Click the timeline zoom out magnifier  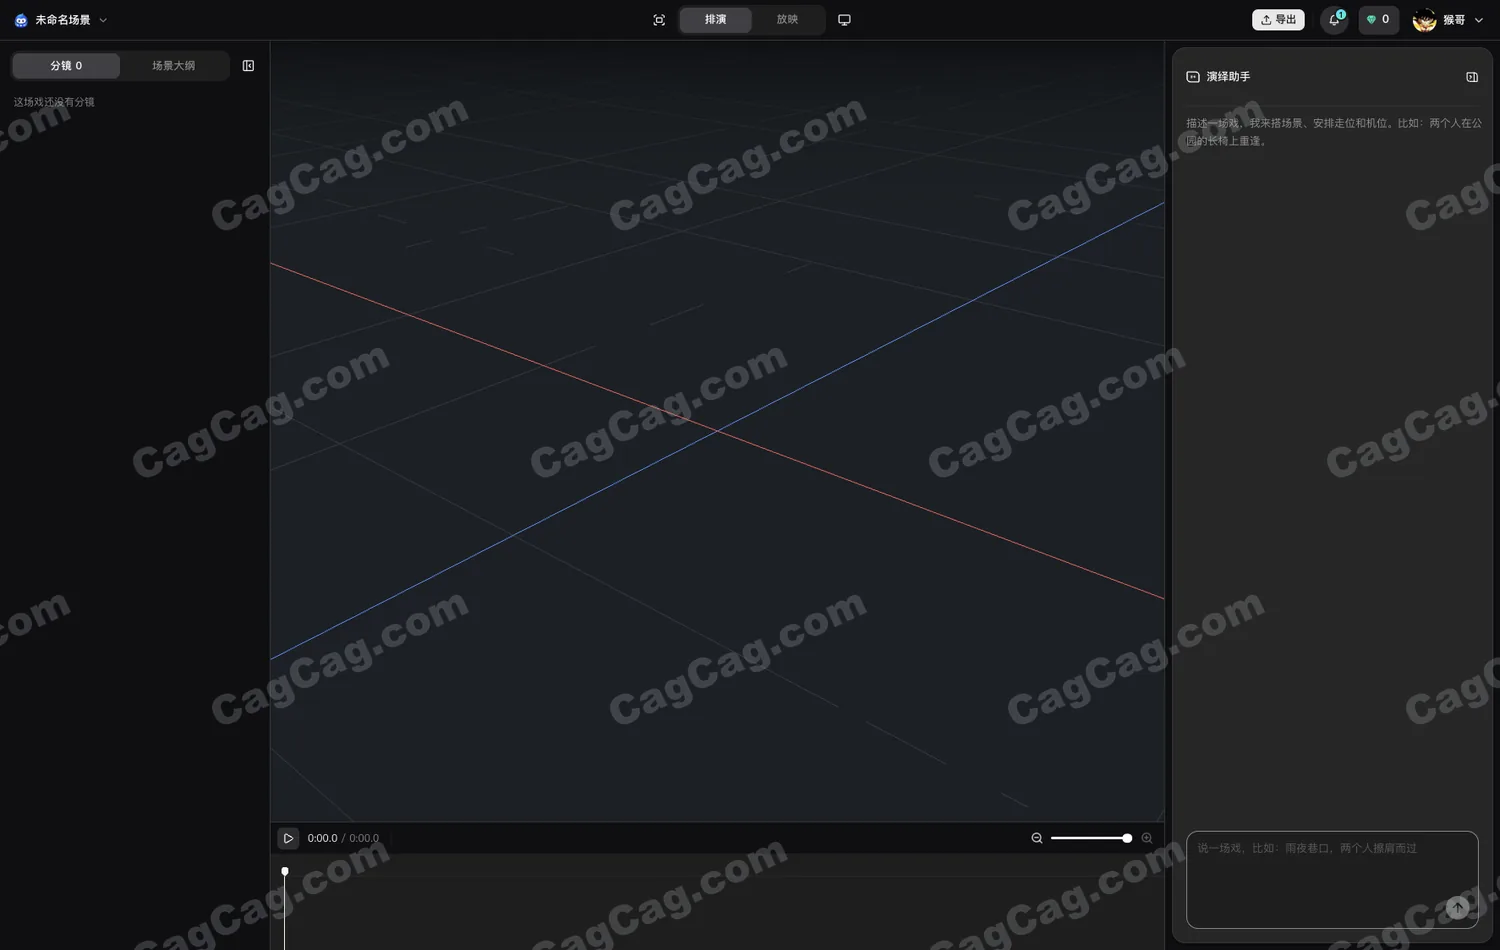click(x=1037, y=838)
